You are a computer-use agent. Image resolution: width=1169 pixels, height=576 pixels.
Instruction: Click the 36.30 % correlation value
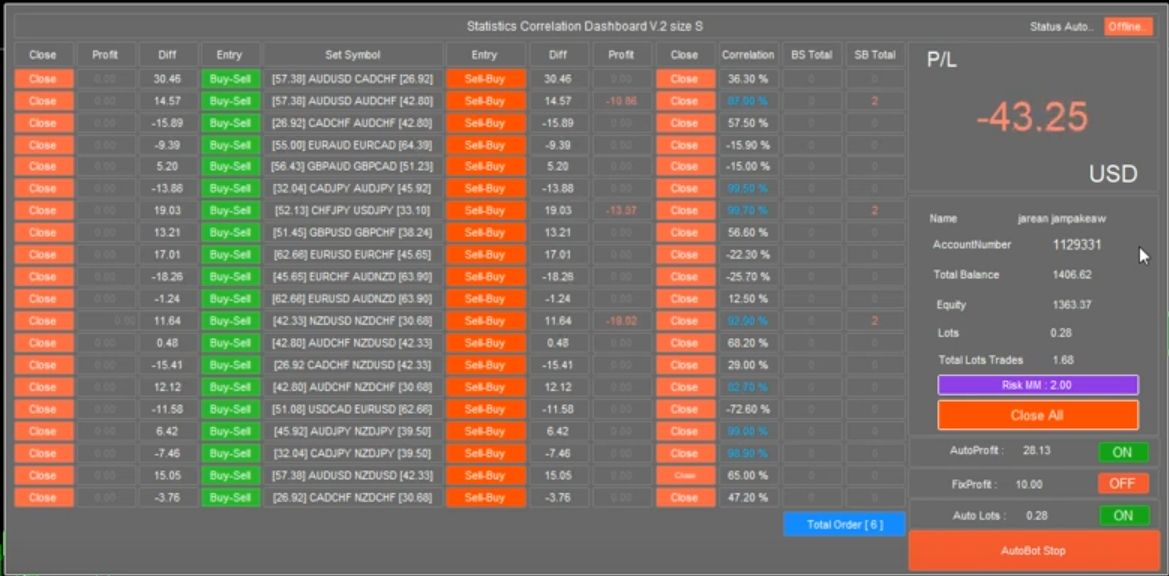(x=748, y=79)
